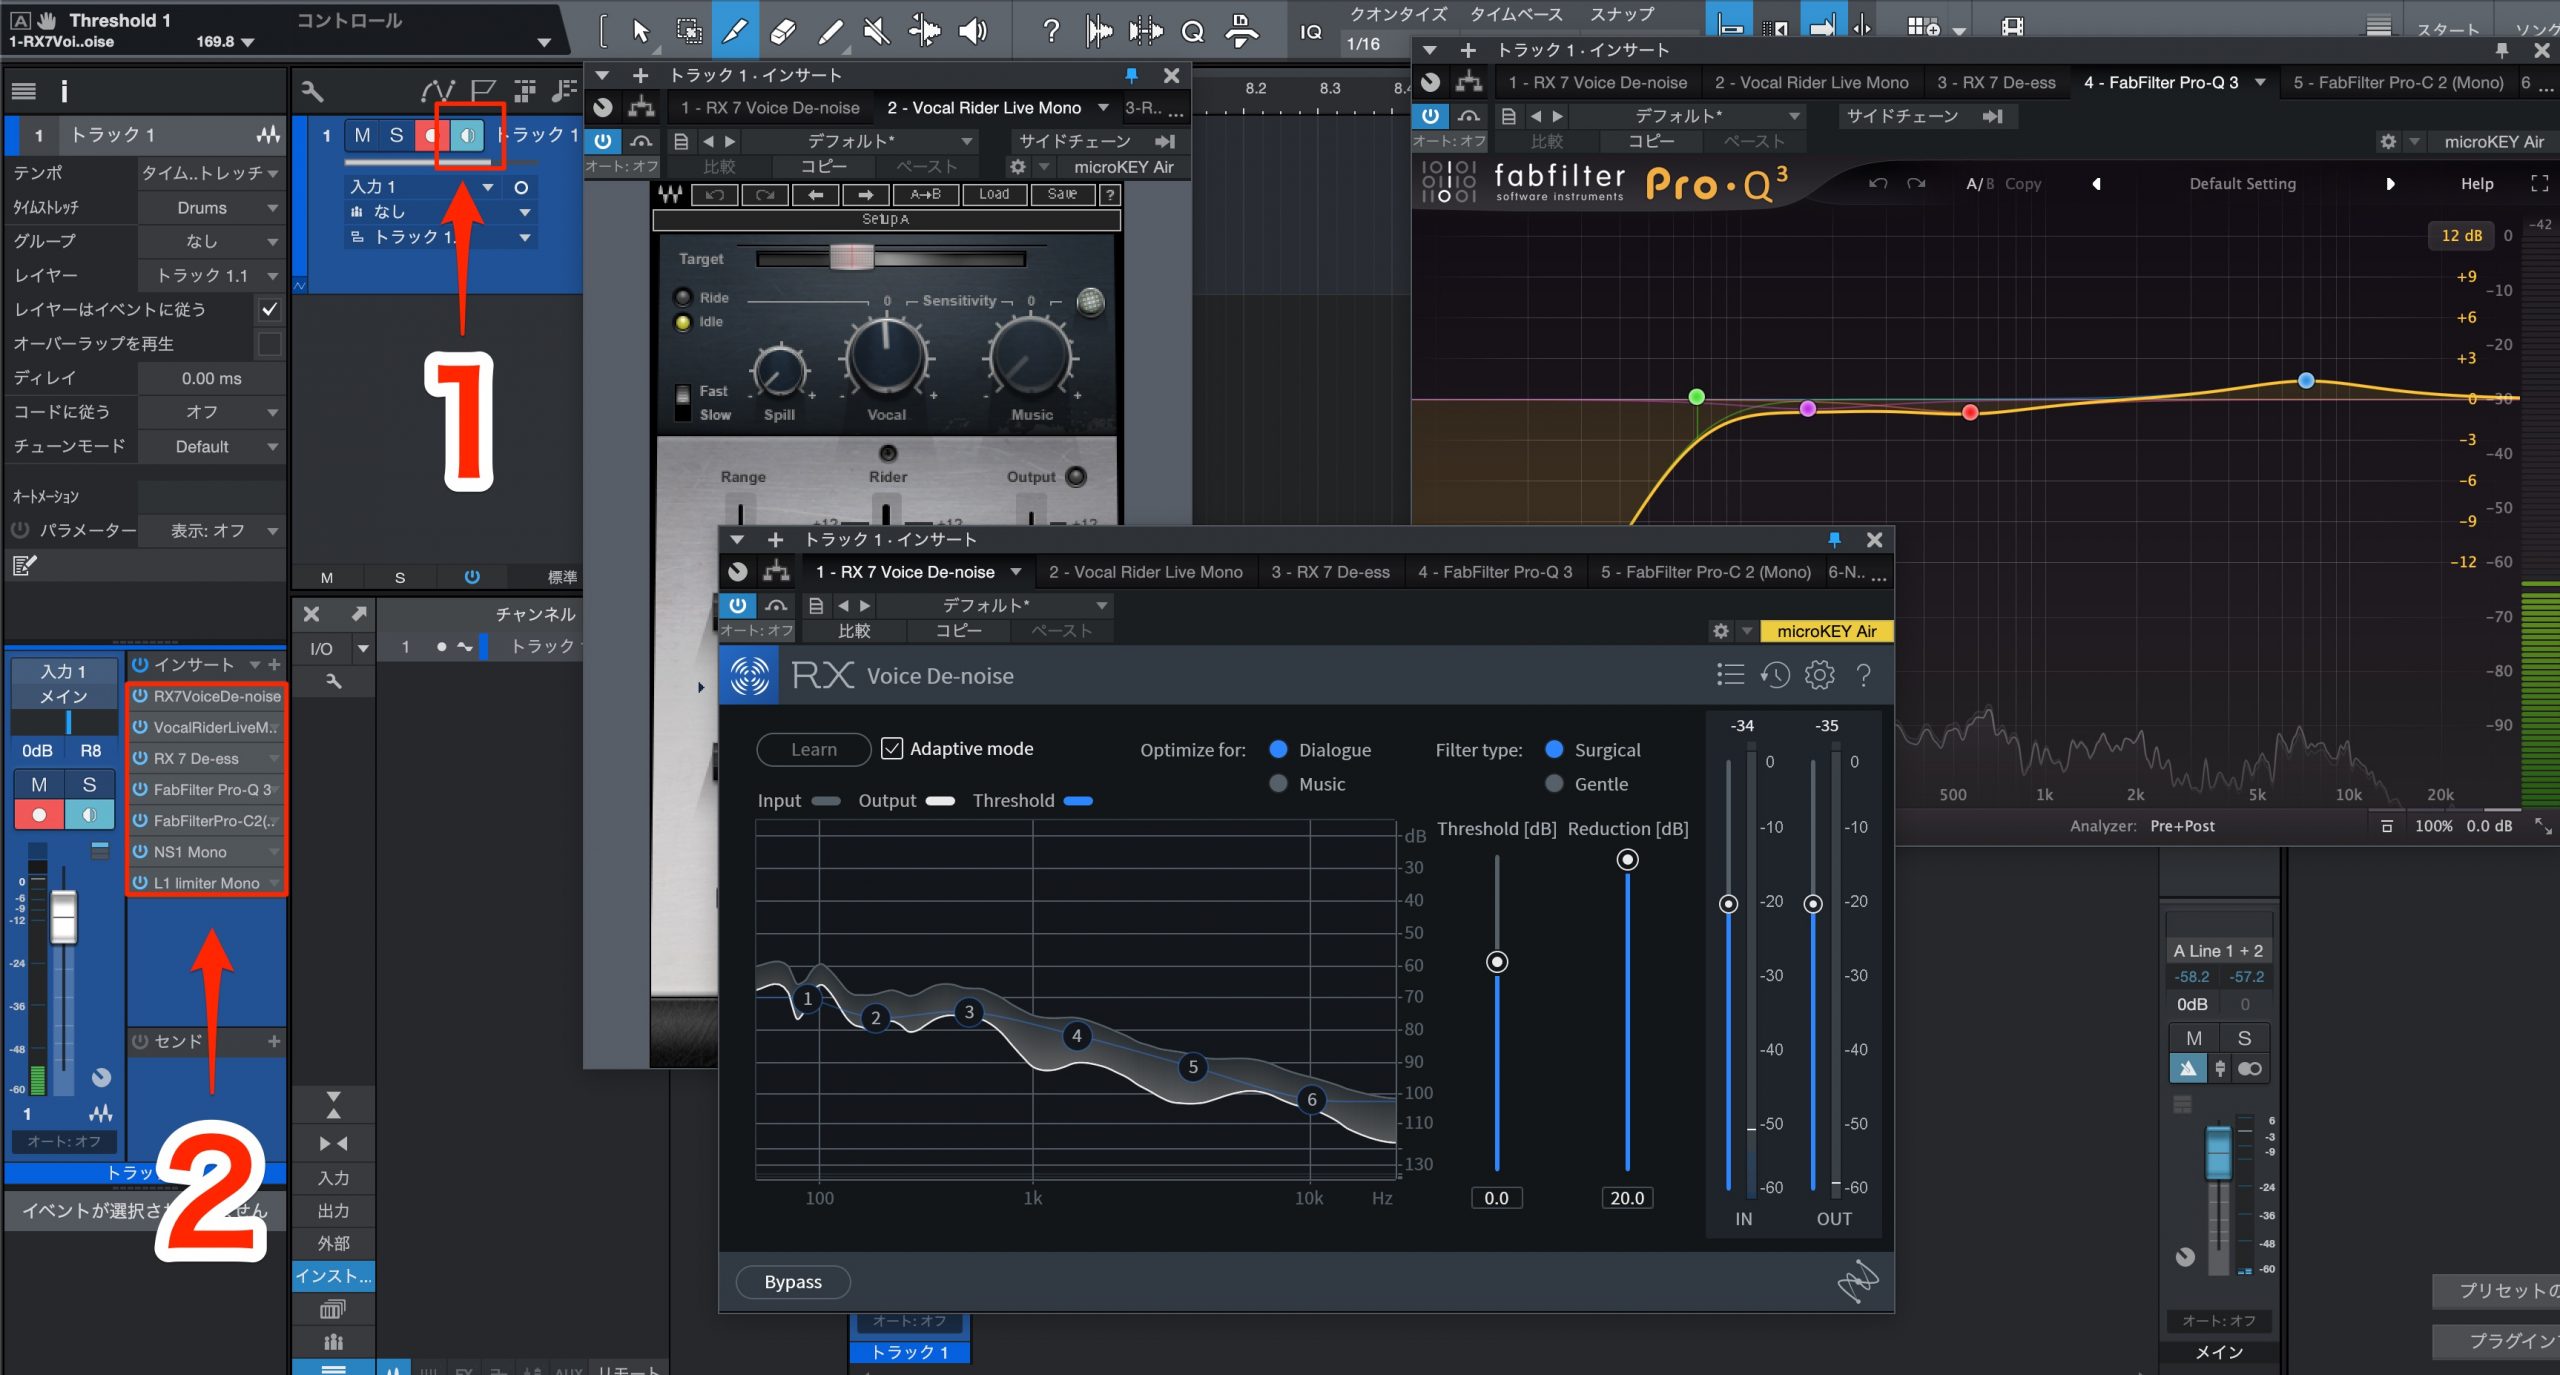Adjust the Threshold dB slider handle
Viewport: 2560px width, 1375px height.
click(1497, 962)
